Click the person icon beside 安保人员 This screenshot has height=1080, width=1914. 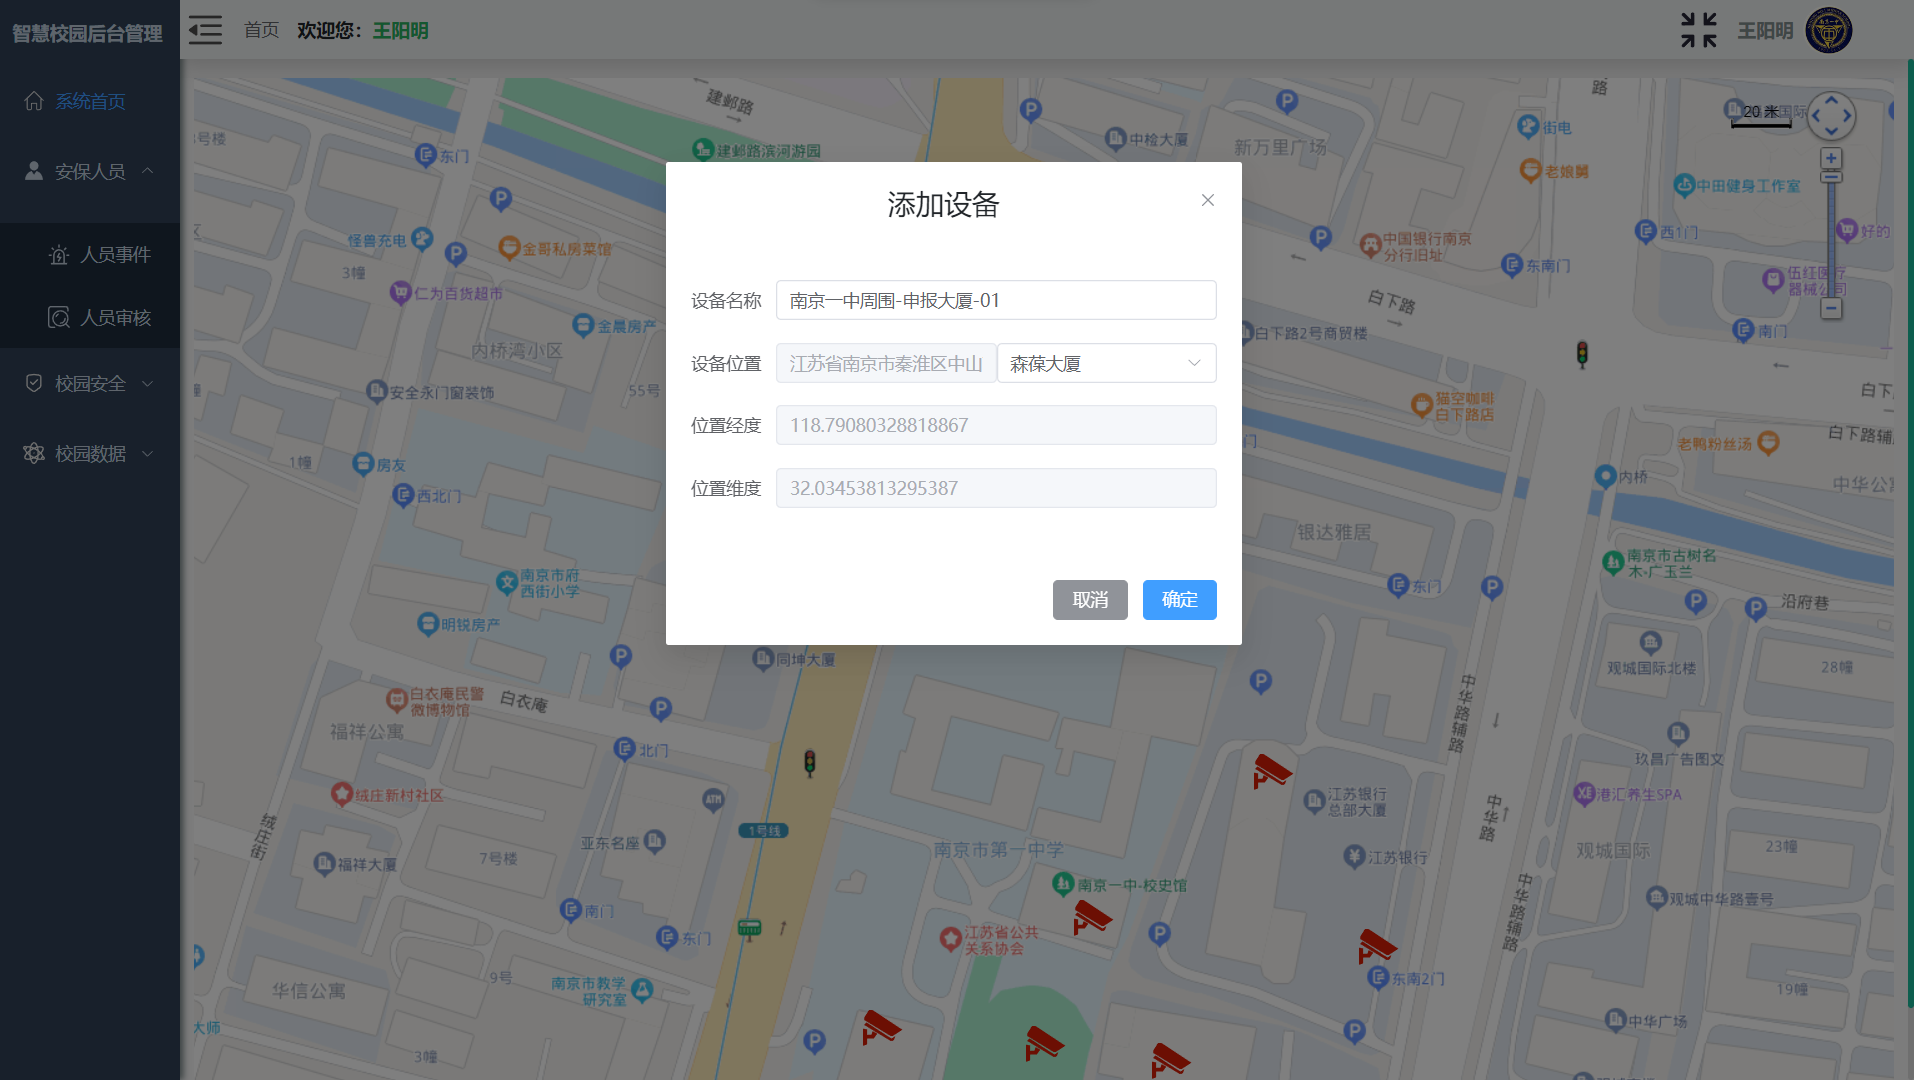point(34,171)
